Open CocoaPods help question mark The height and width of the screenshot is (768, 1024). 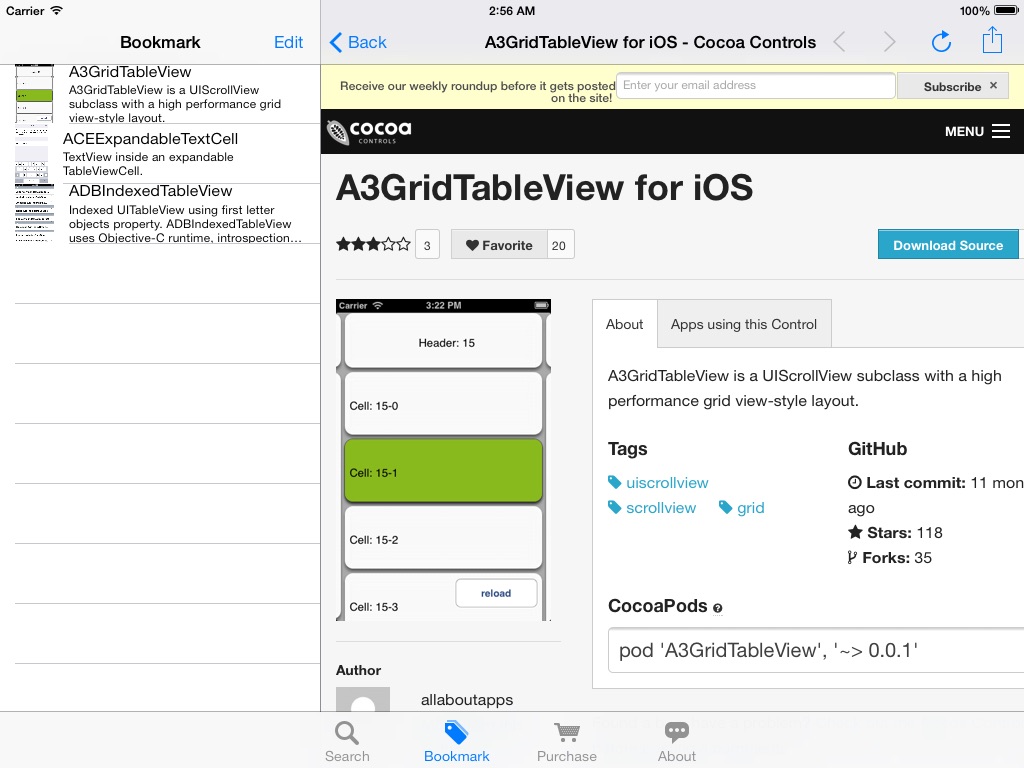[x=718, y=608]
